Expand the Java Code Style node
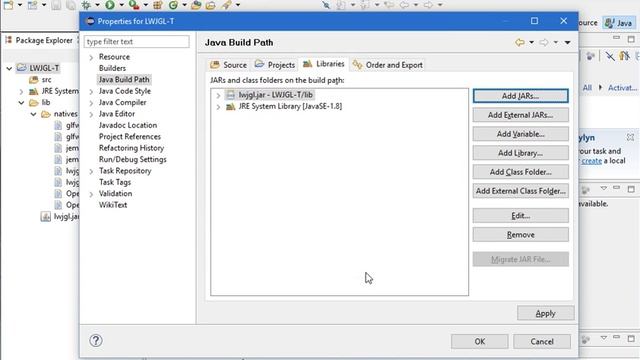 pos(91,92)
